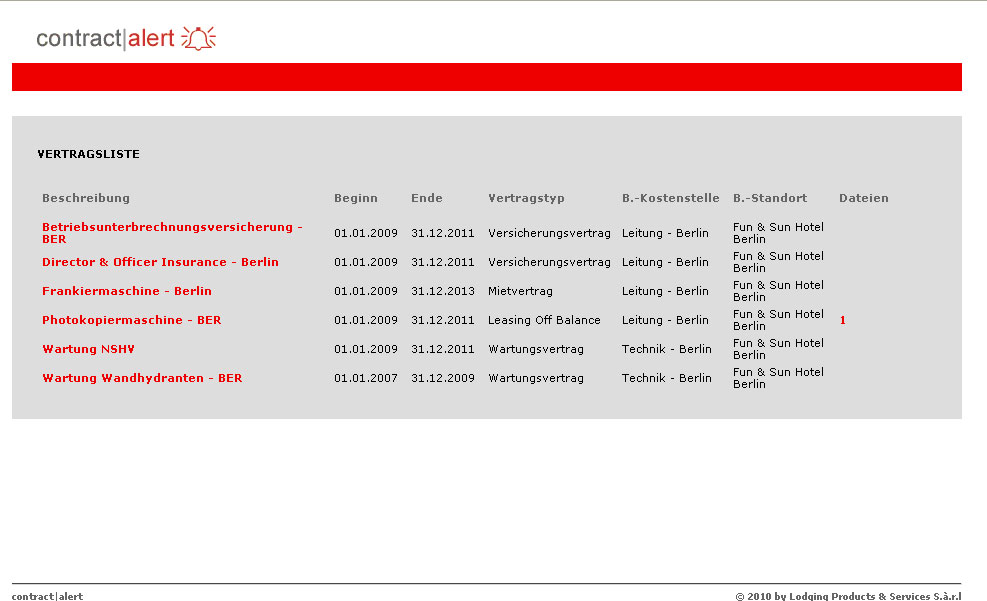Screen dimensions: 987x601
Task: Click the Beginn column header
Action: [x=356, y=198]
